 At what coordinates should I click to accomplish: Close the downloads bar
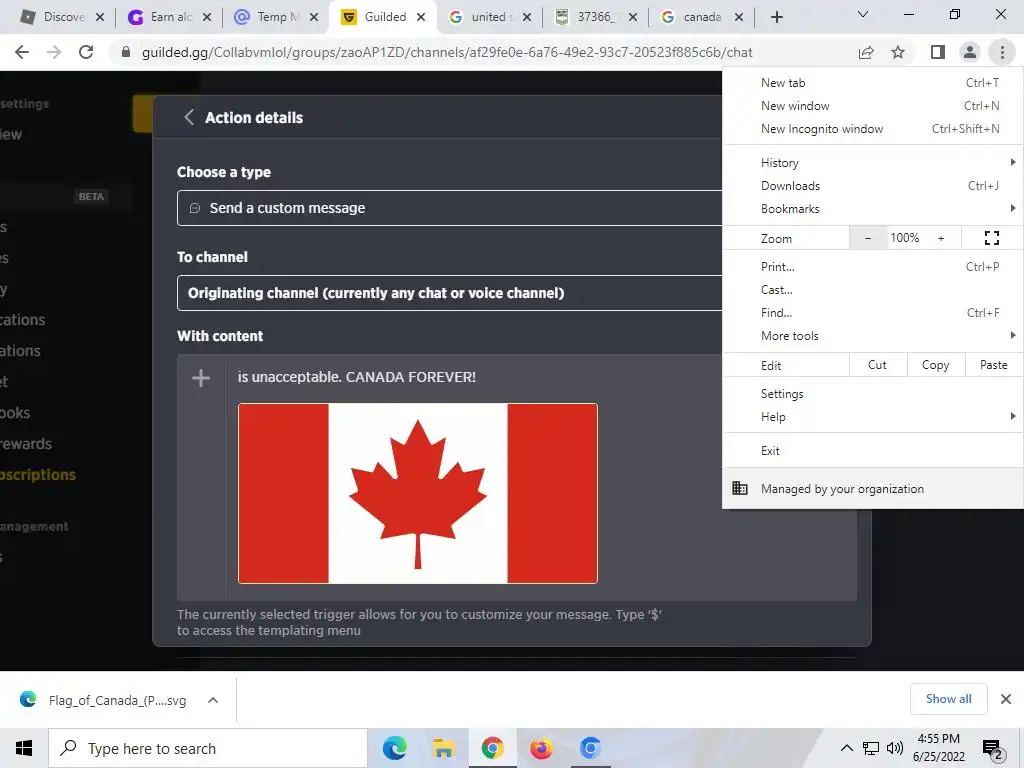tap(1006, 699)
